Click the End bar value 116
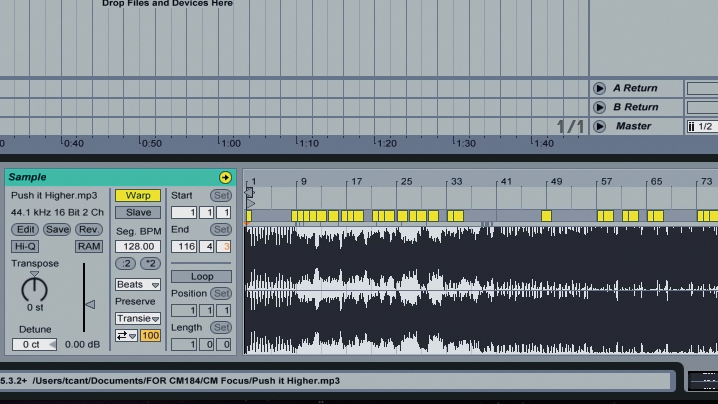 (184, 246)
